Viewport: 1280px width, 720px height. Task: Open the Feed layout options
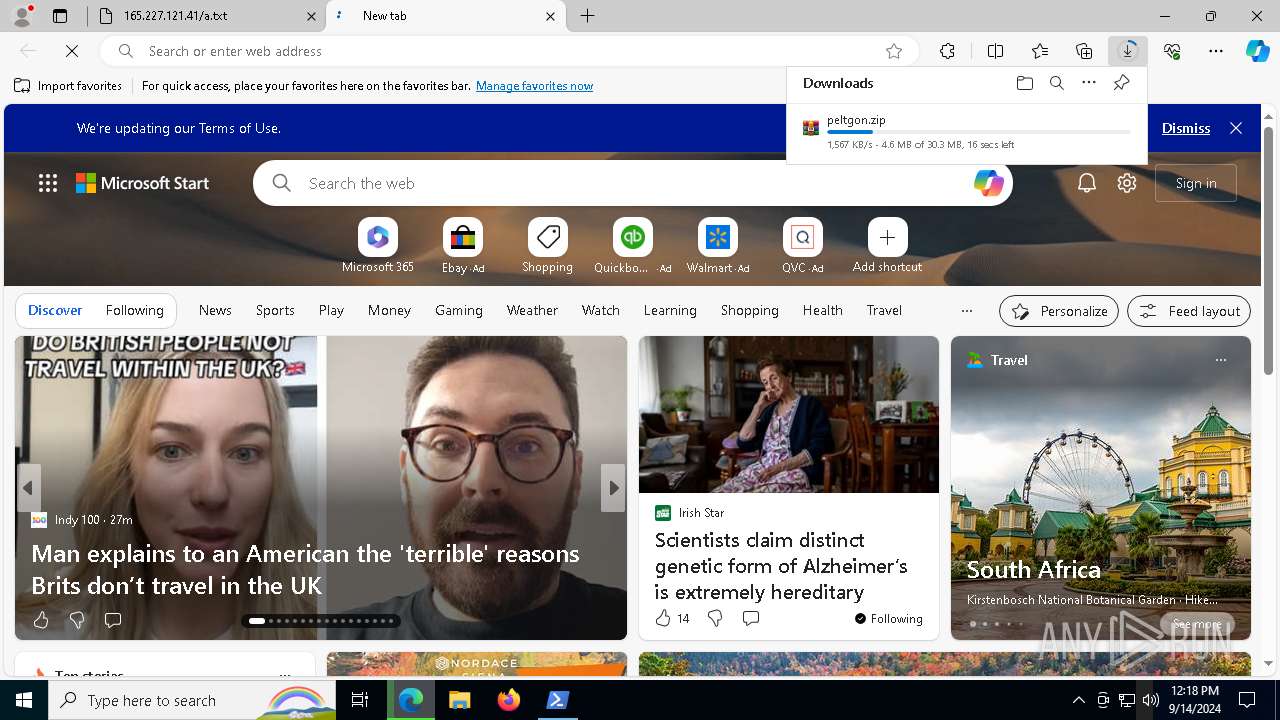[x=1189, y=311]
